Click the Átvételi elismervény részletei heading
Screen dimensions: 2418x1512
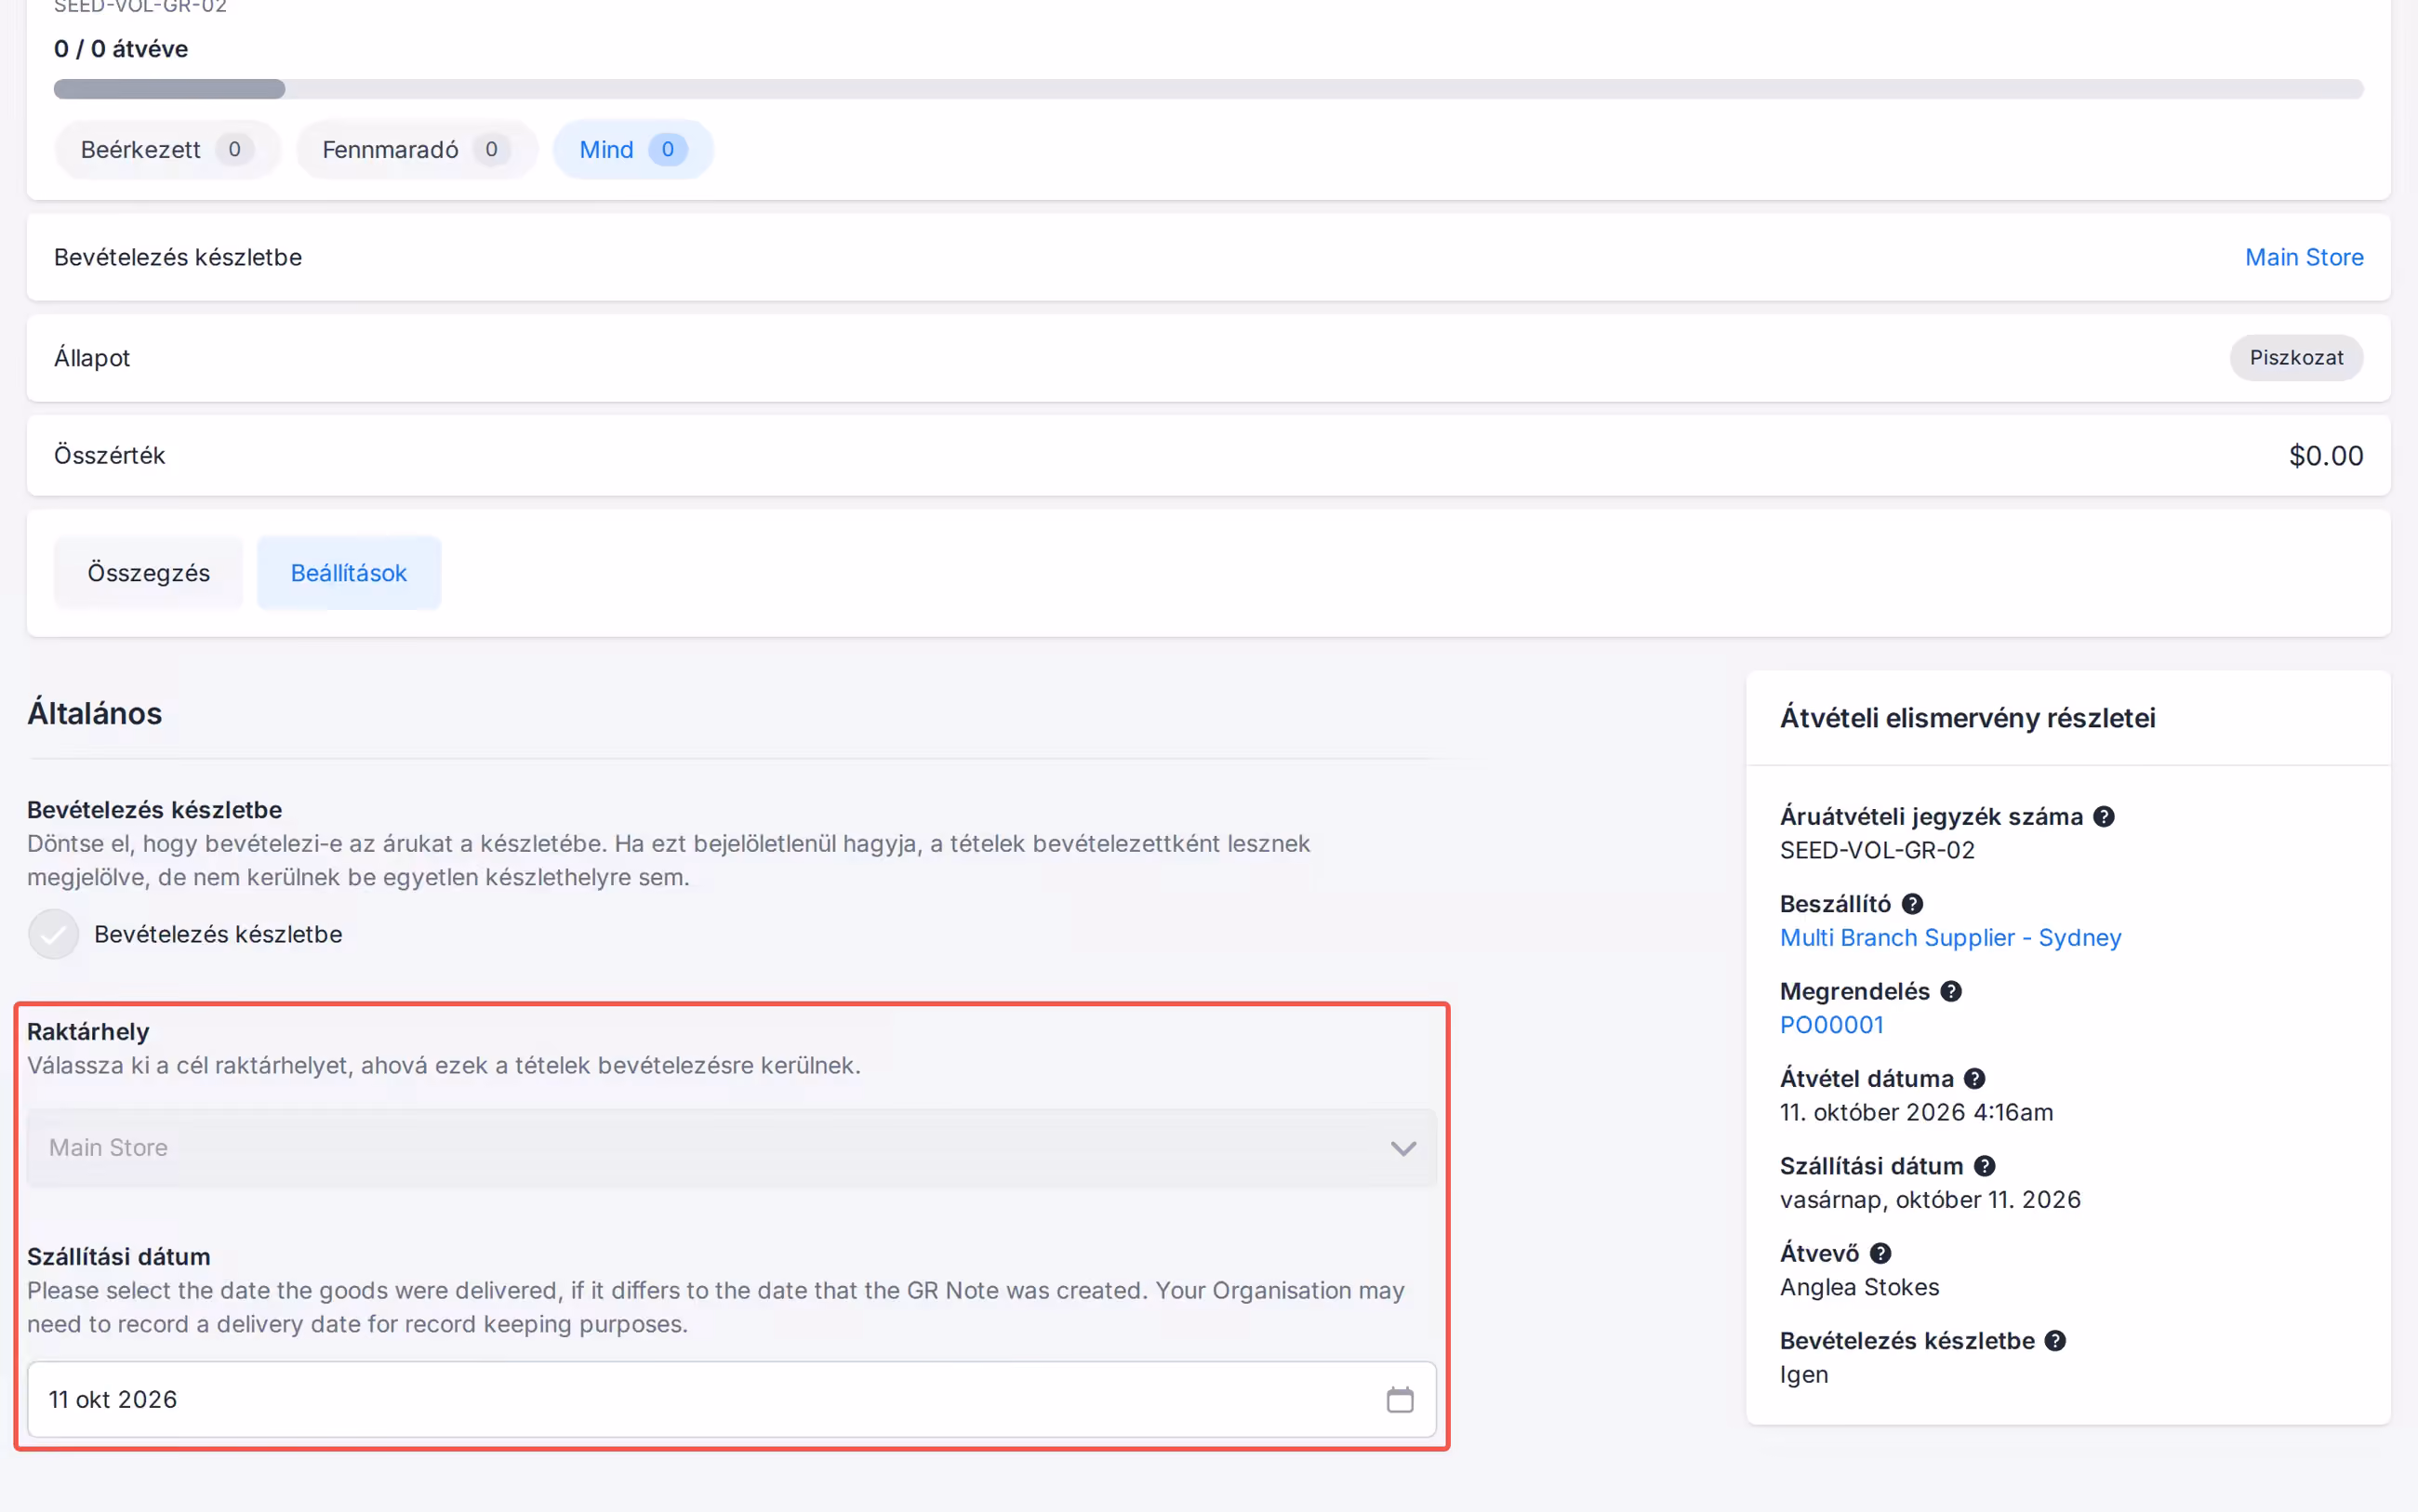pos(1967,718)
